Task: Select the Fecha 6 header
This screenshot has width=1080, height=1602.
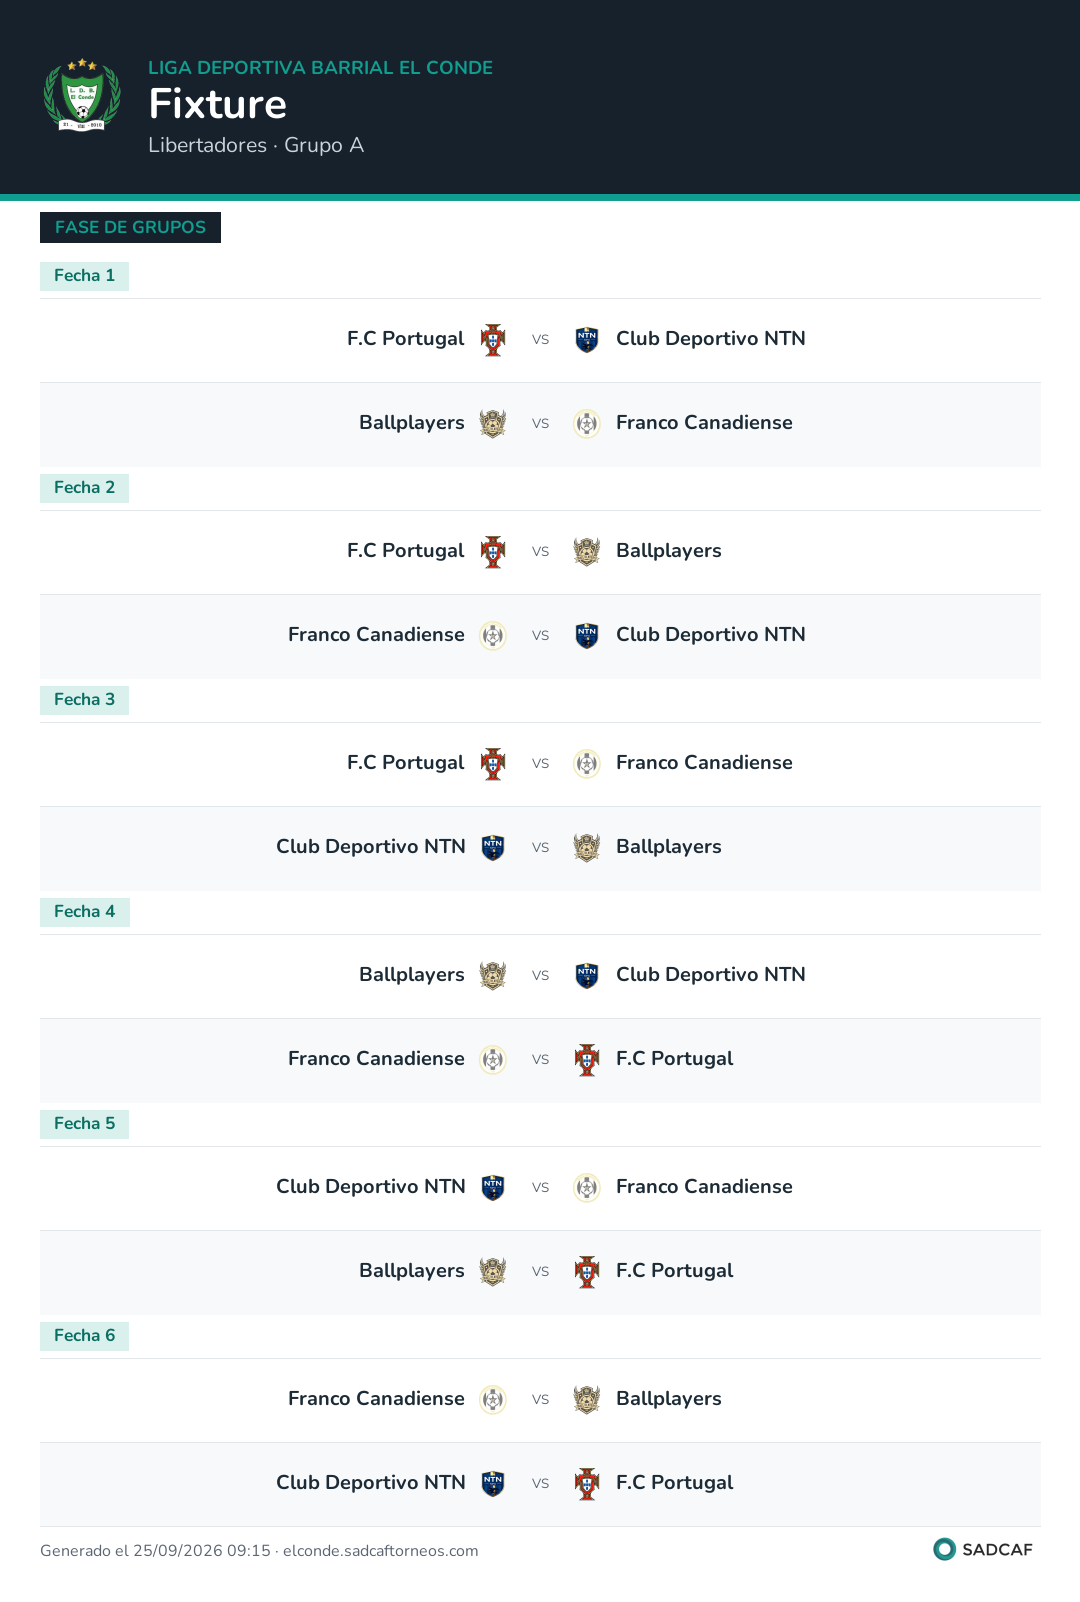Action: [x=84, y=1336]
